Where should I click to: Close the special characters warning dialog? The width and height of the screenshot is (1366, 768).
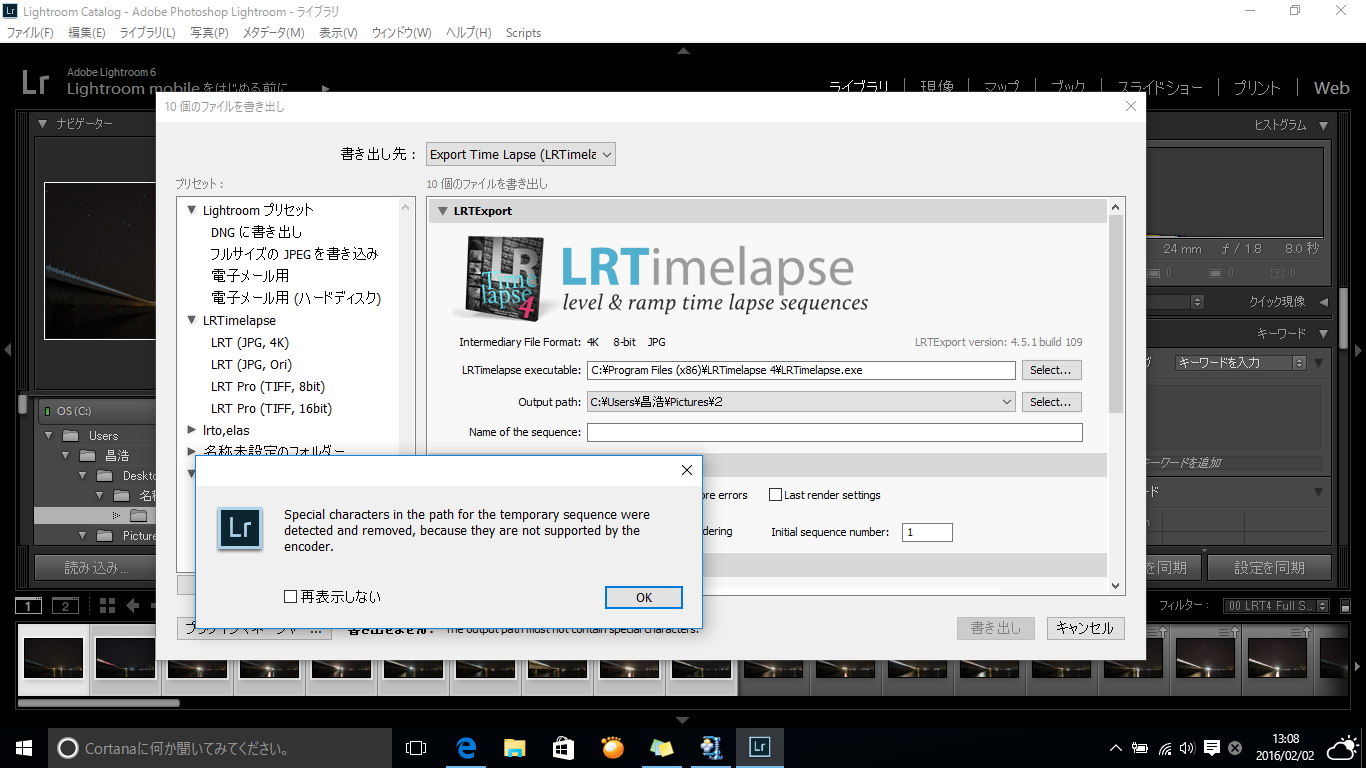pyautogui.click(x=687, y=470)
